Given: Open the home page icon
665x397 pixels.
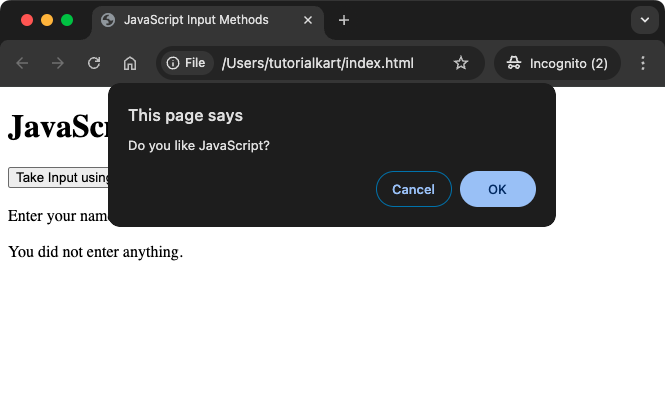Looking at the screenshot, I should [x=130, y=63].
